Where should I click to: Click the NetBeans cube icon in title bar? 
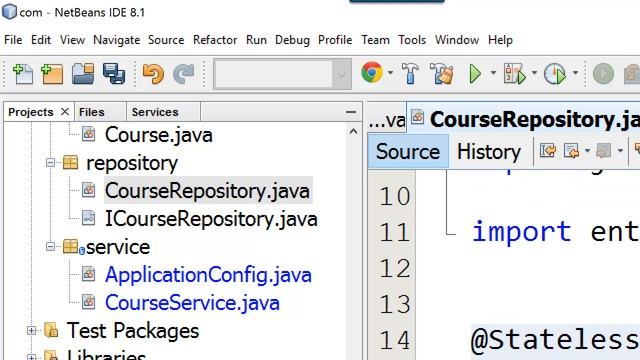pos(9,12)
